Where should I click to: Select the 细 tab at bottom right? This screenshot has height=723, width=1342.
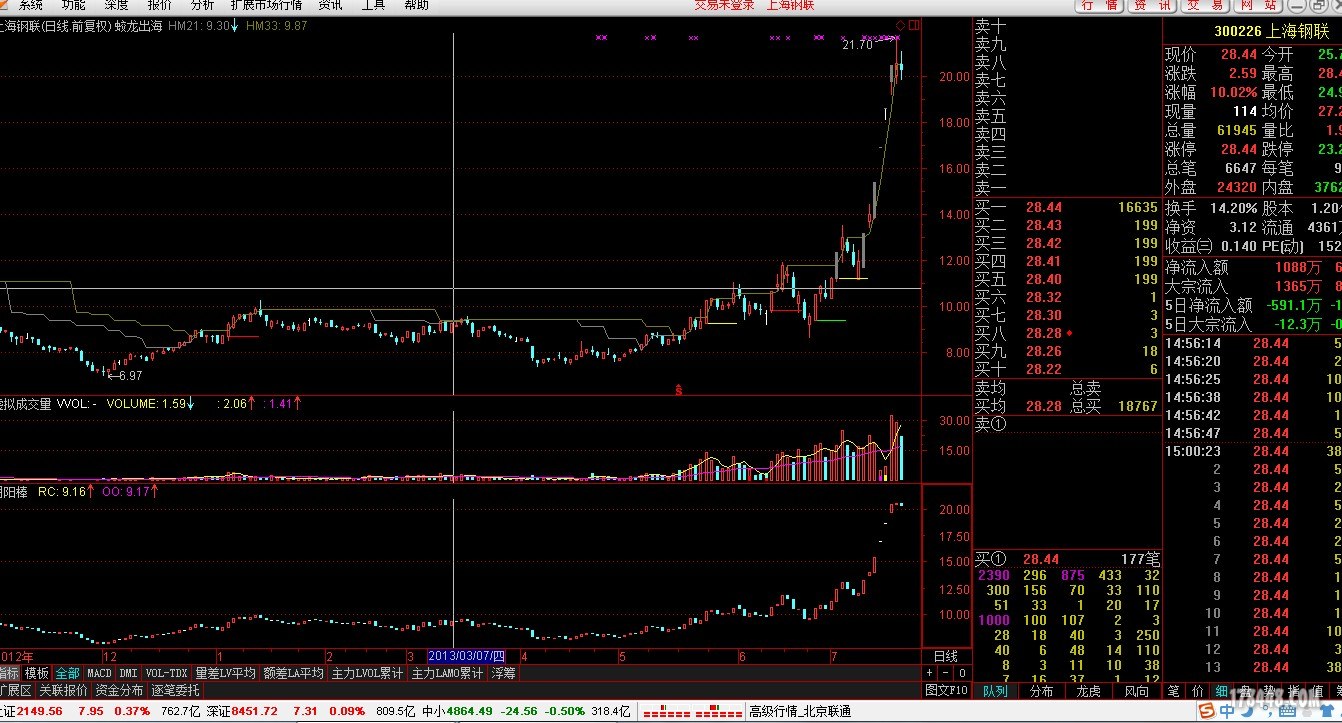pos(1222,690)
